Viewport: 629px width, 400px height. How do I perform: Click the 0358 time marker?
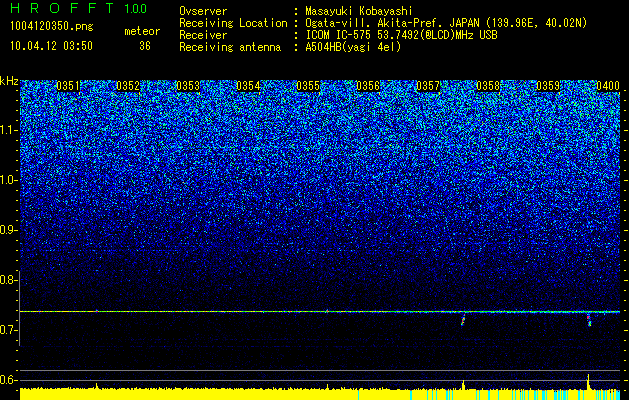click(x=488, y=86)
